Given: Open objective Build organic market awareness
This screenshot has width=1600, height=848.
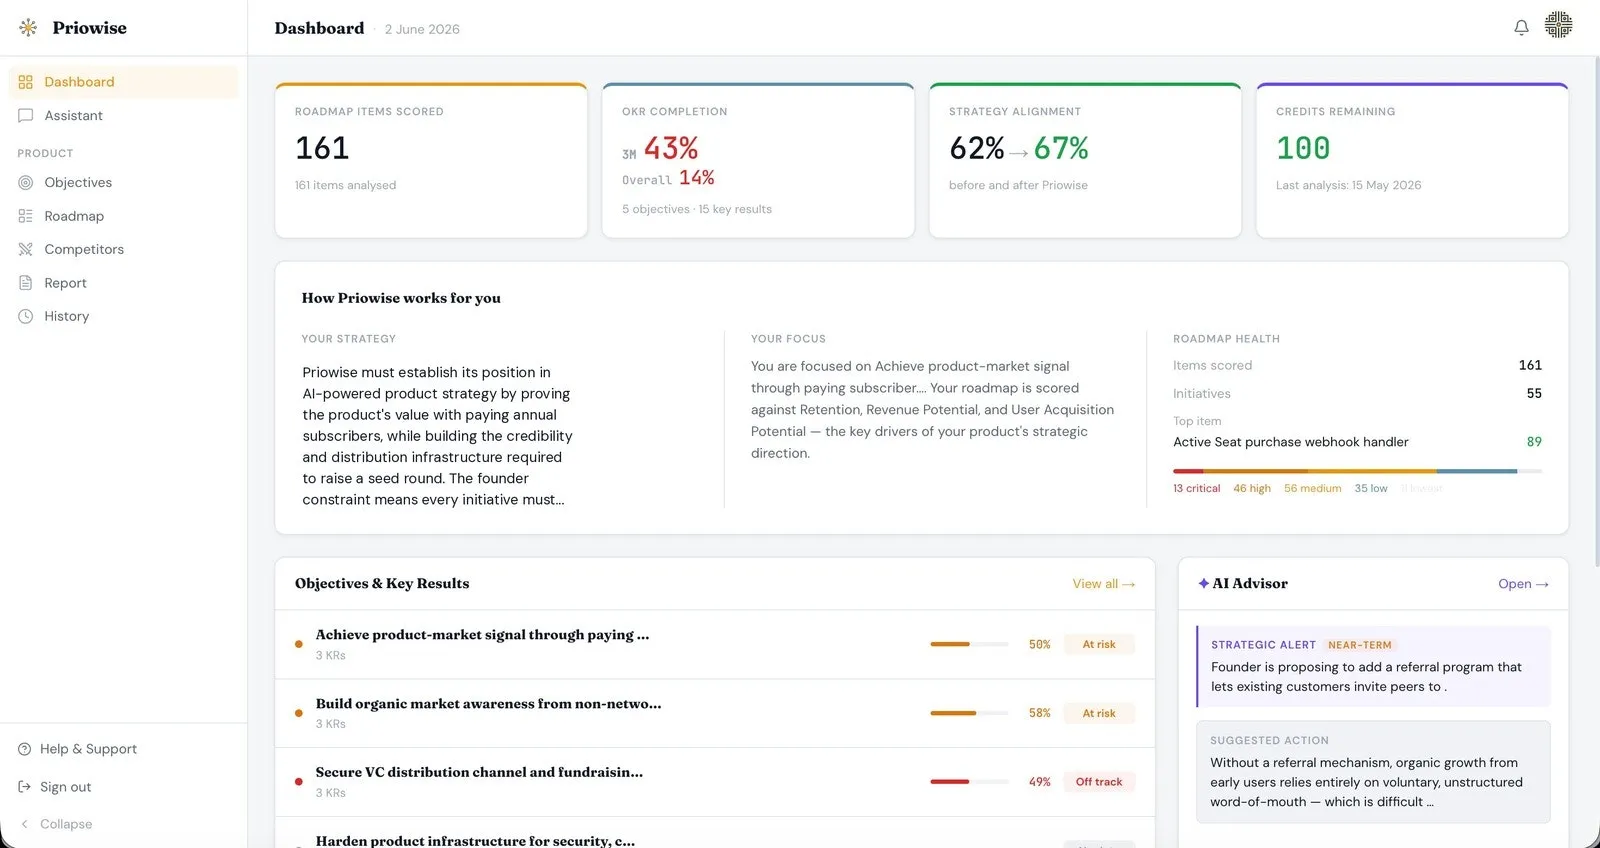Looking at the screenshot, I should coord(715,714).
